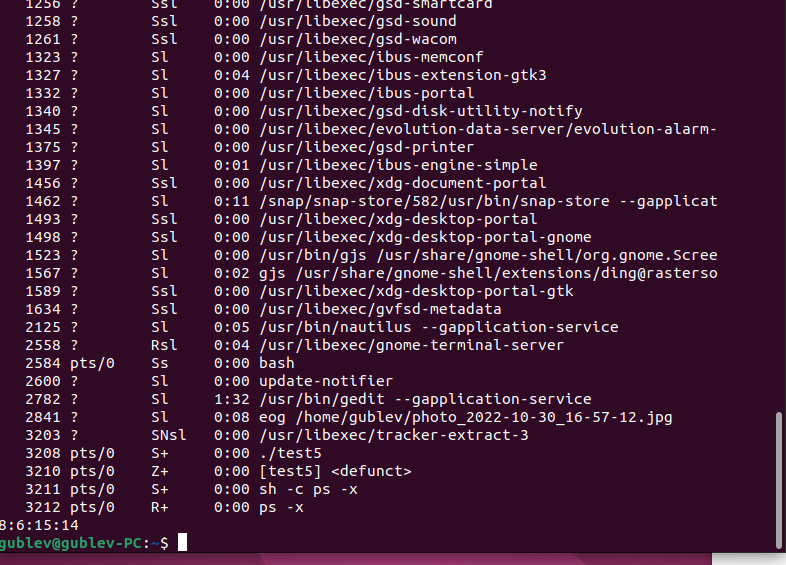
Task: Select the line '/usr/libexec/gsd-sound'
Action: click(x=358, y=21)
